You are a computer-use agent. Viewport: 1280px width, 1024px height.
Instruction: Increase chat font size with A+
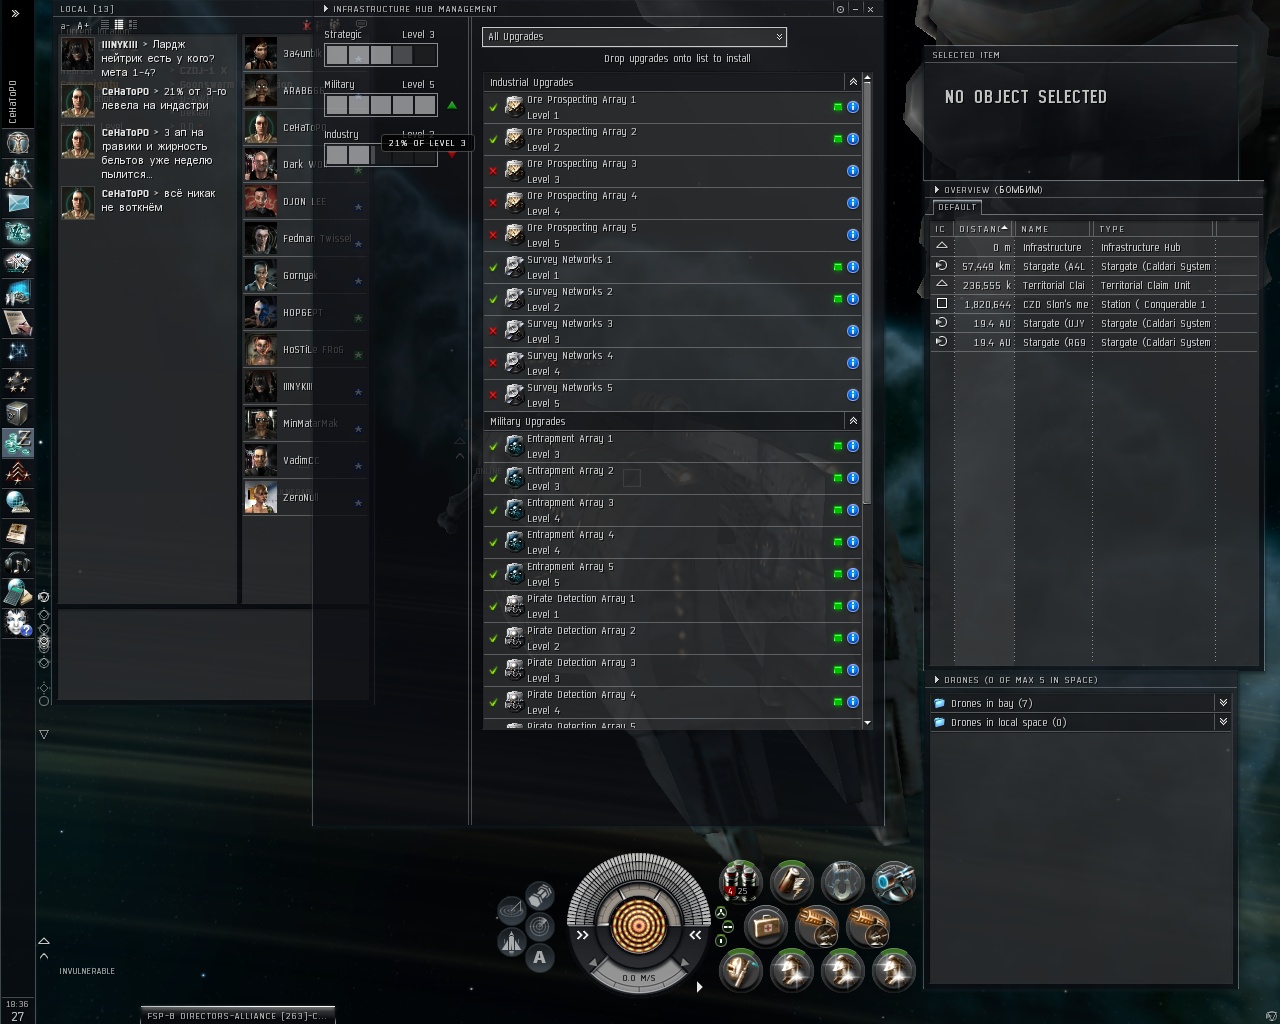(83, 25)
